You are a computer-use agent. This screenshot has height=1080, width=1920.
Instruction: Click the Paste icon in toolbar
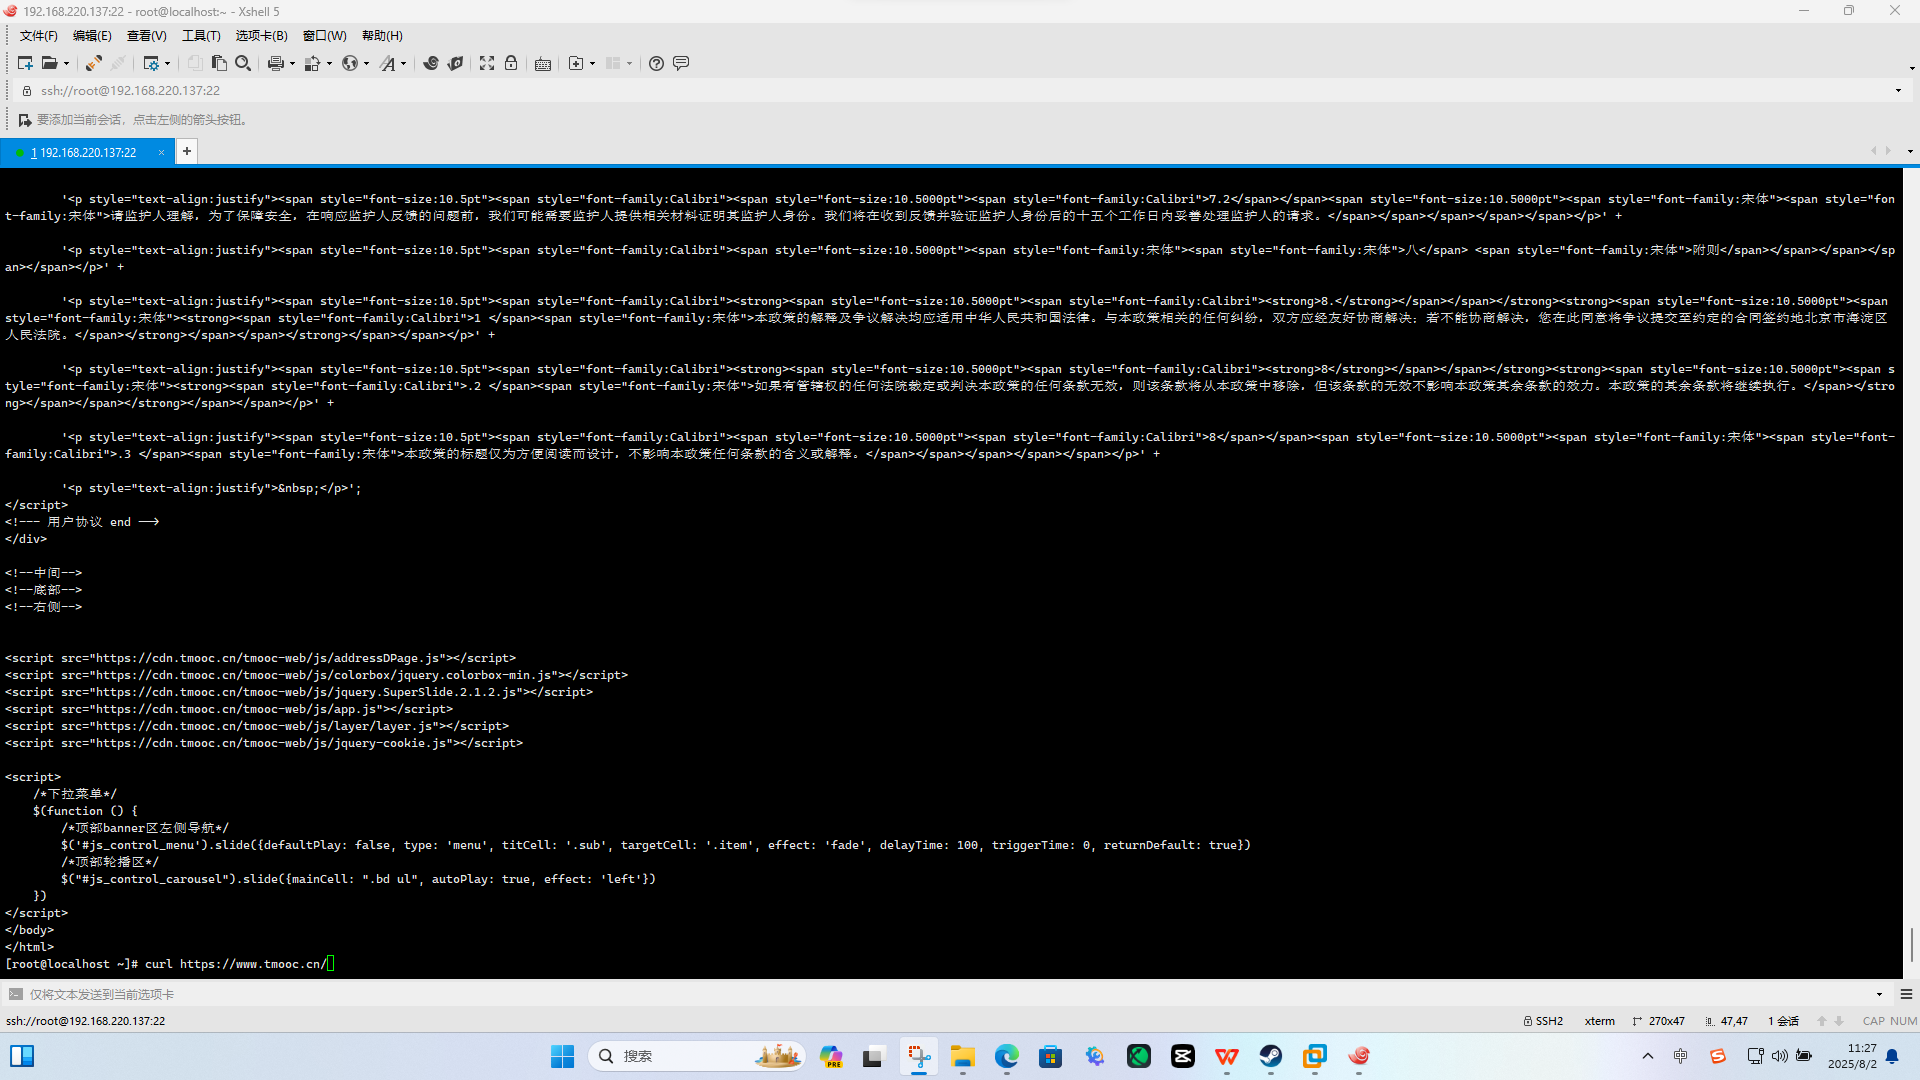tap(219, 63)
